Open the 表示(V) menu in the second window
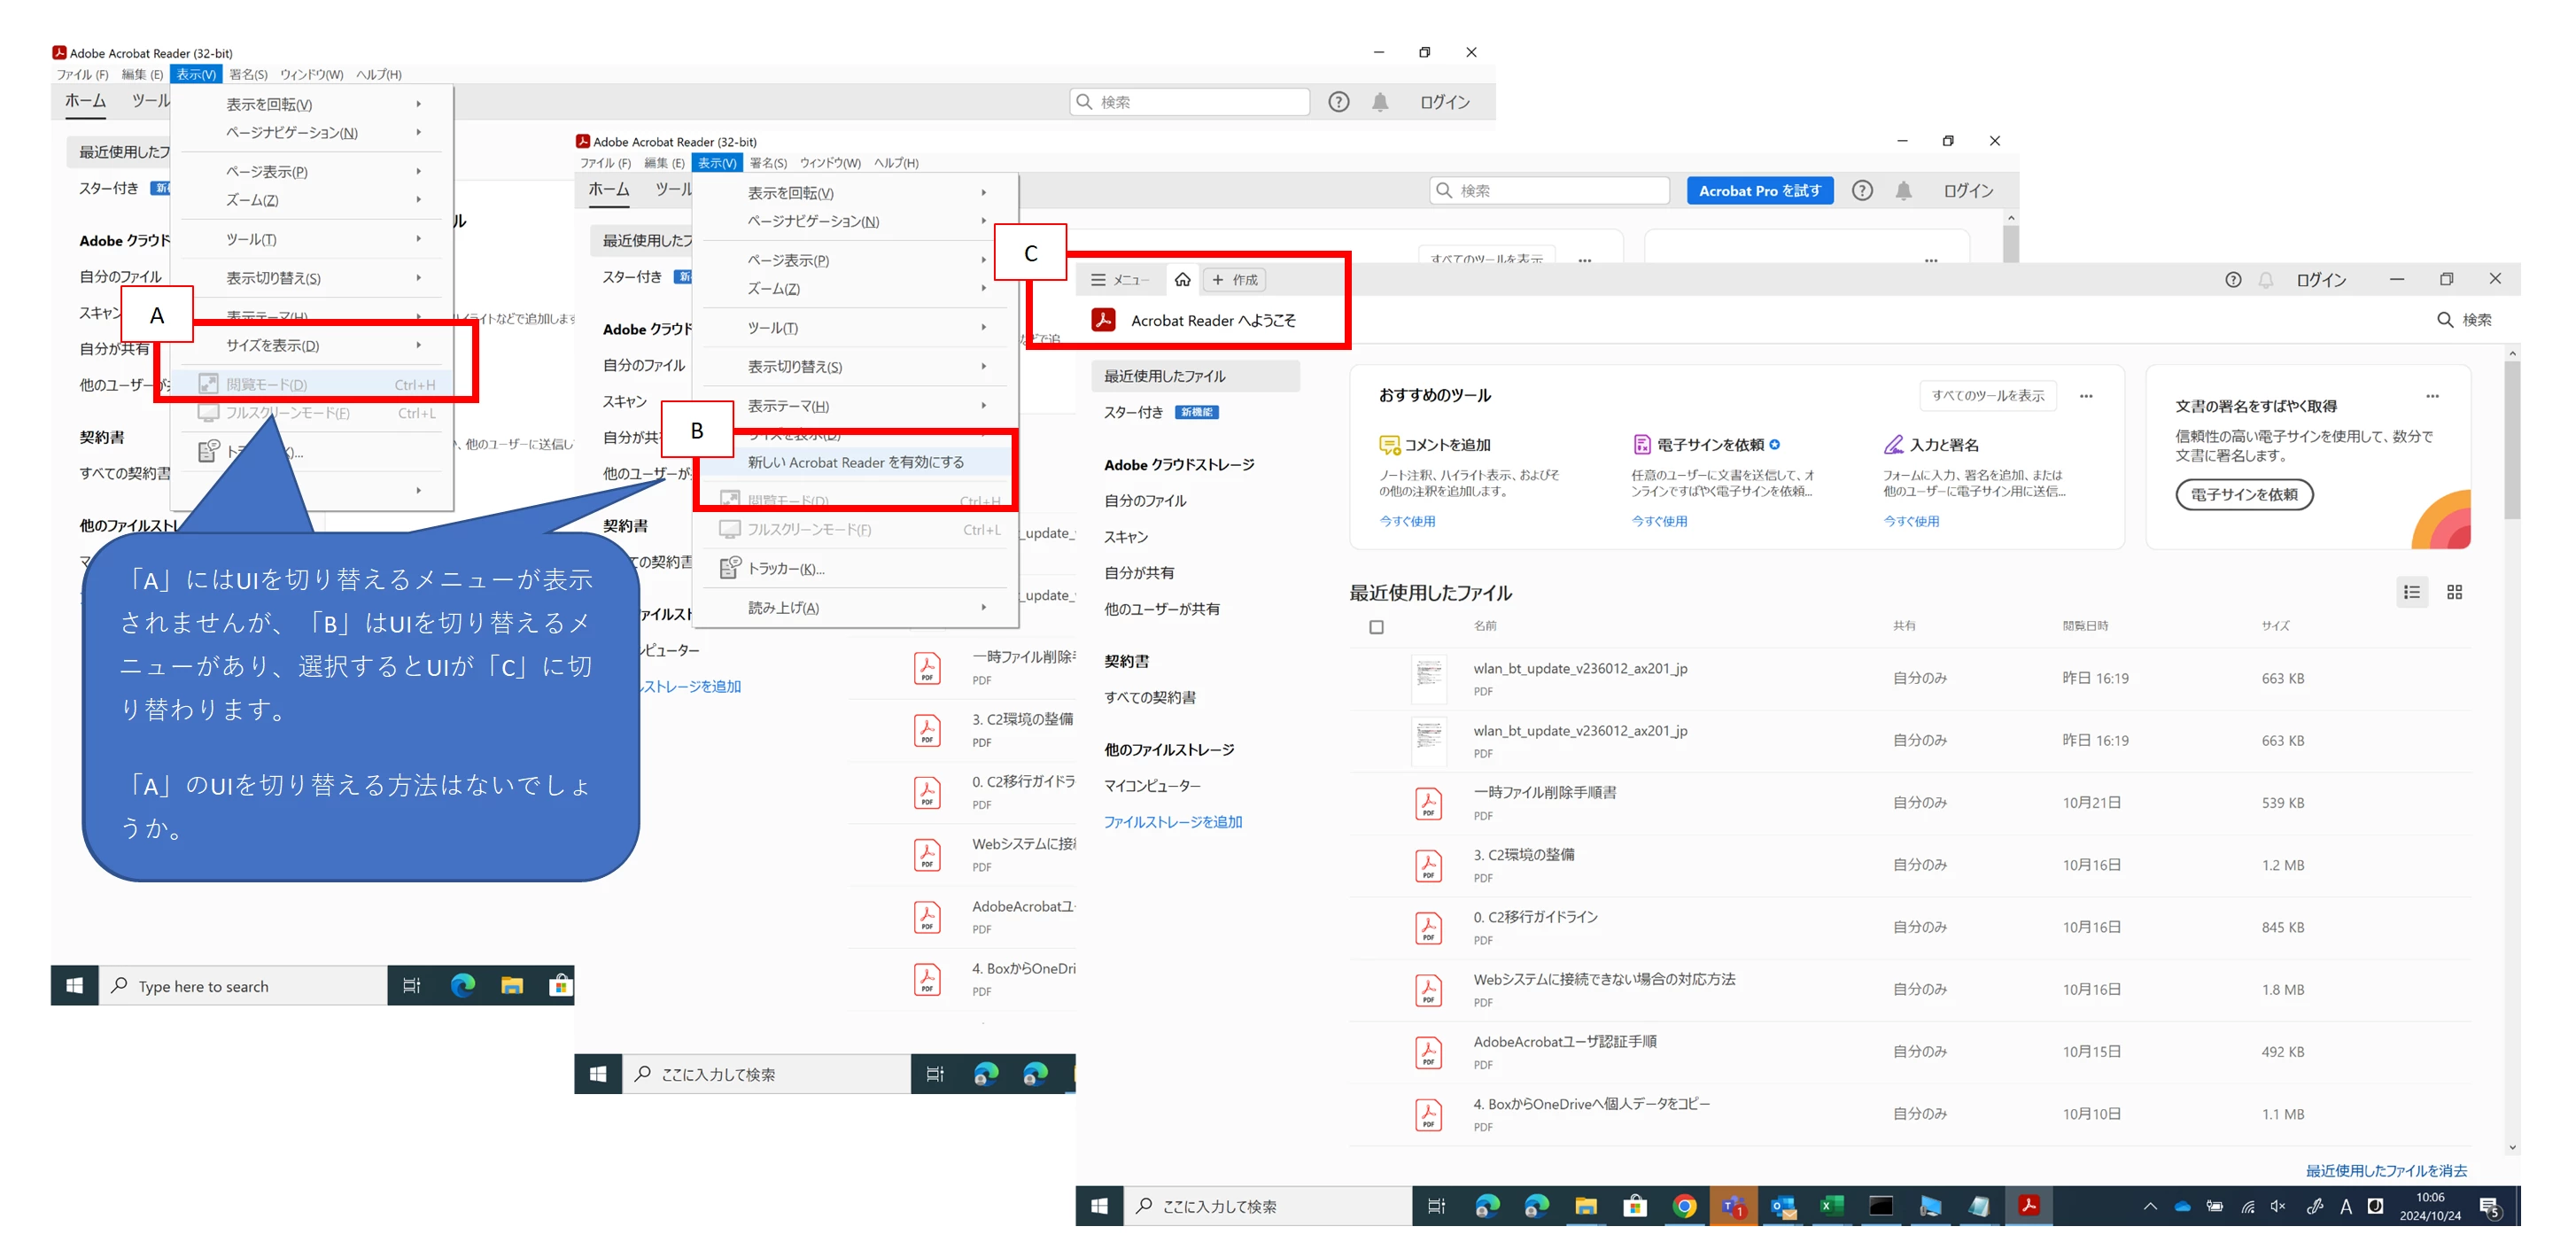The height and width of the screenshot is (1250, 2576). coord(716,163)
